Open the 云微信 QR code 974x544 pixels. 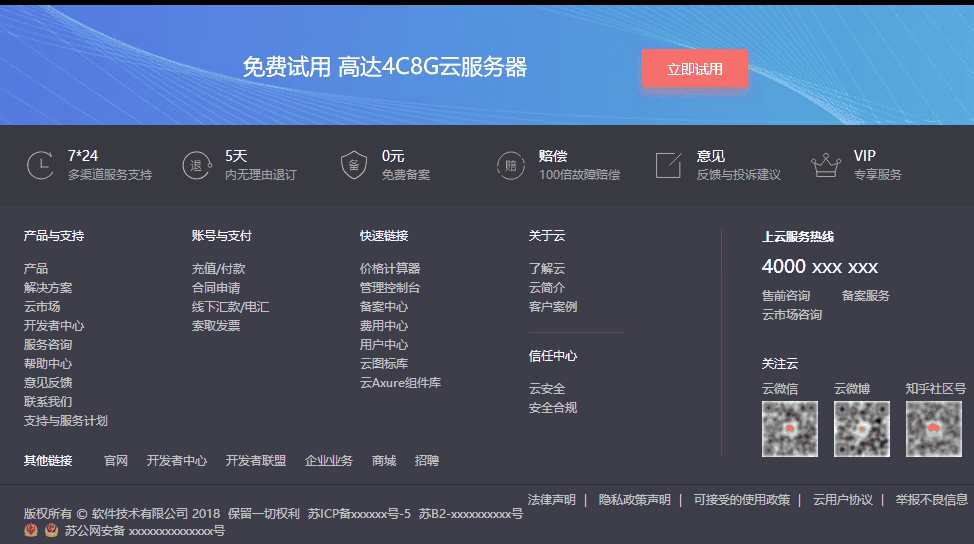coord(790,428)
